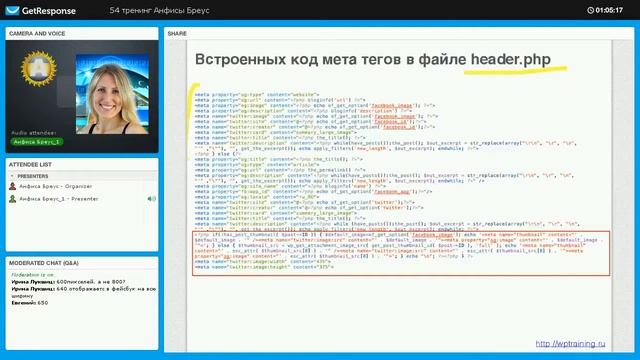Viewport: 640px width, 360px height.
Task: Mute the presenter speaker icon
Action: coord(151,199)
